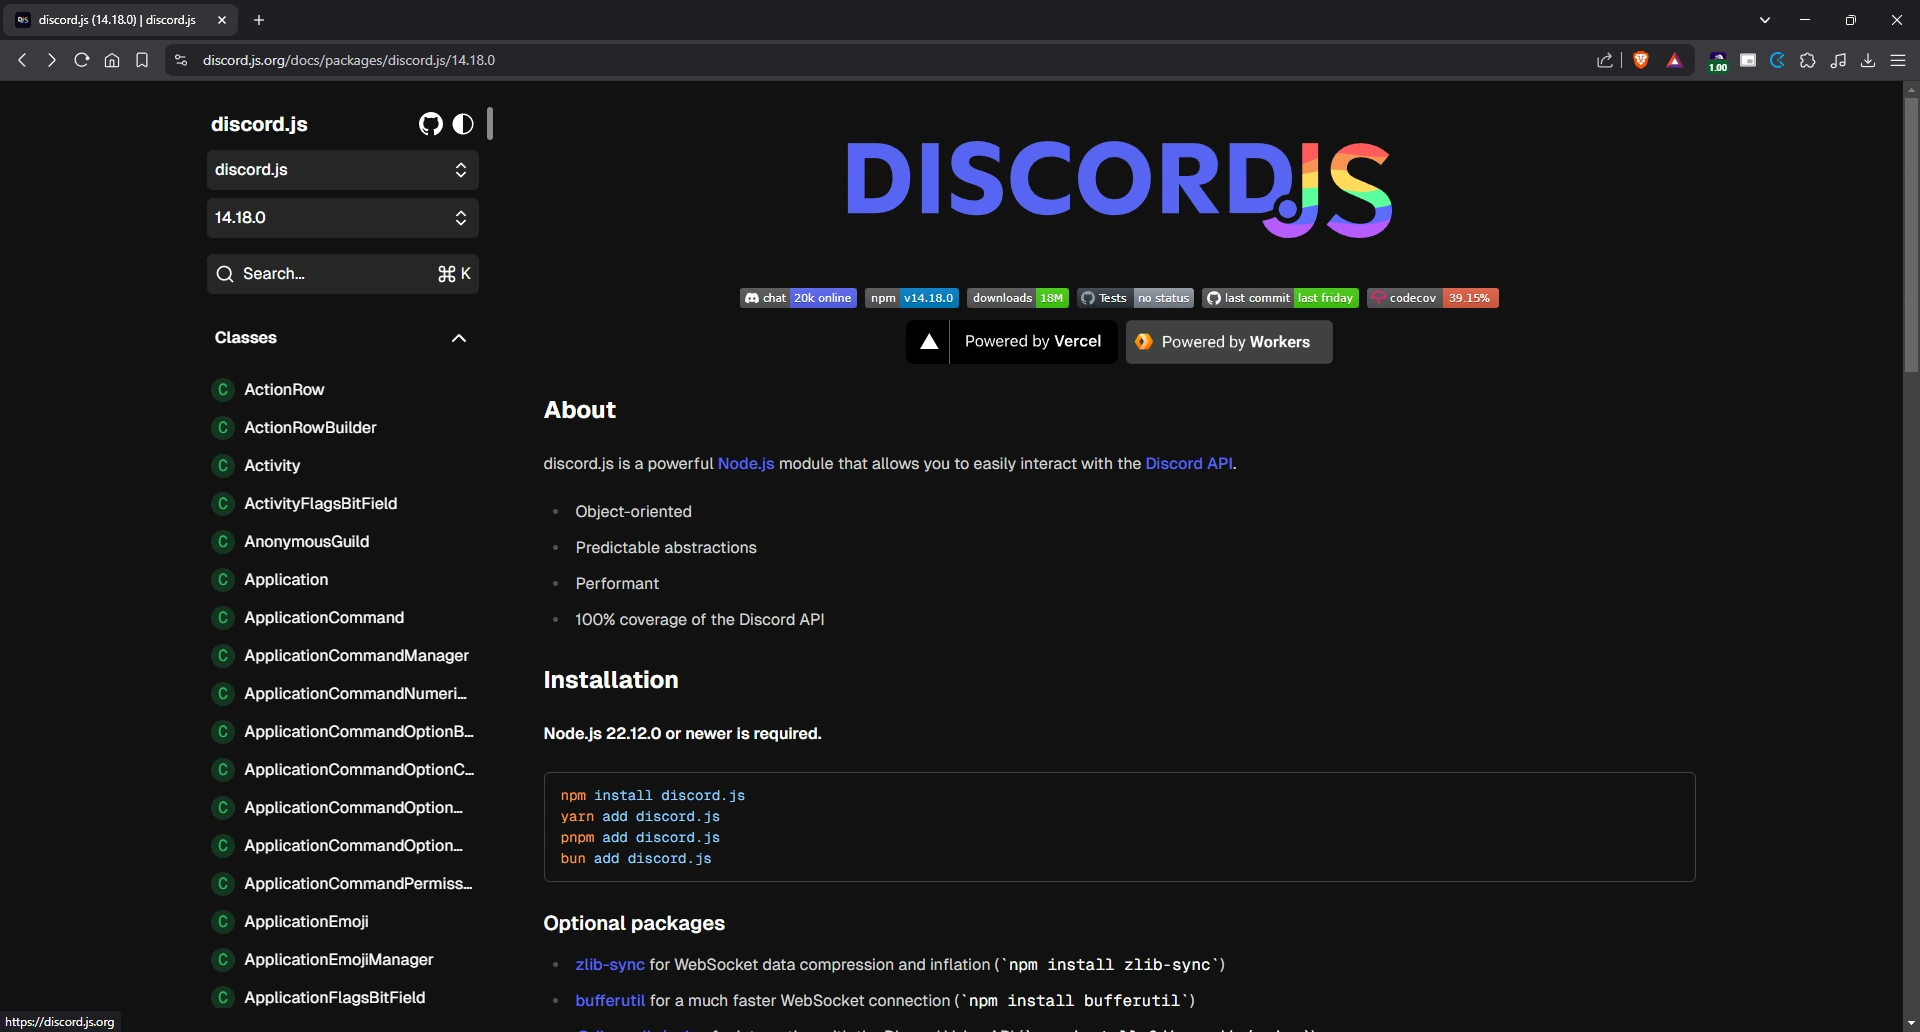Click the page vertical scrollbar thumb
The image size is (1920, 1032).
pyautogui.click(x=1911, y=235)
